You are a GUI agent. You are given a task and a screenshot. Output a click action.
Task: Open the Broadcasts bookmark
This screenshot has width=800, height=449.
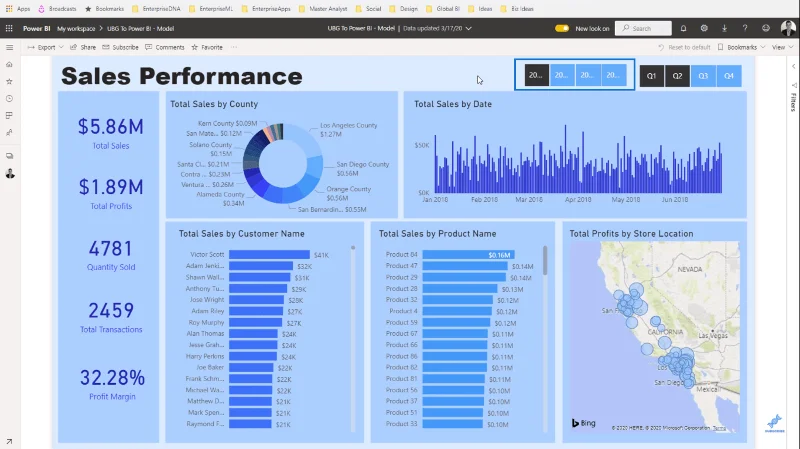point(57,9)
